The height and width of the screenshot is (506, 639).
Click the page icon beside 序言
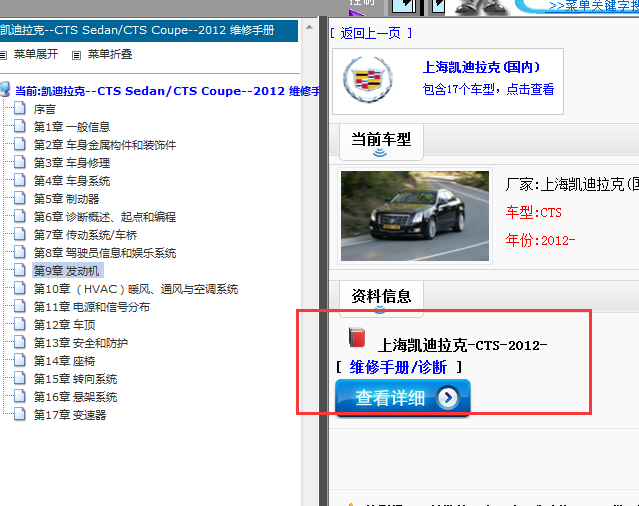pos(20,108)
